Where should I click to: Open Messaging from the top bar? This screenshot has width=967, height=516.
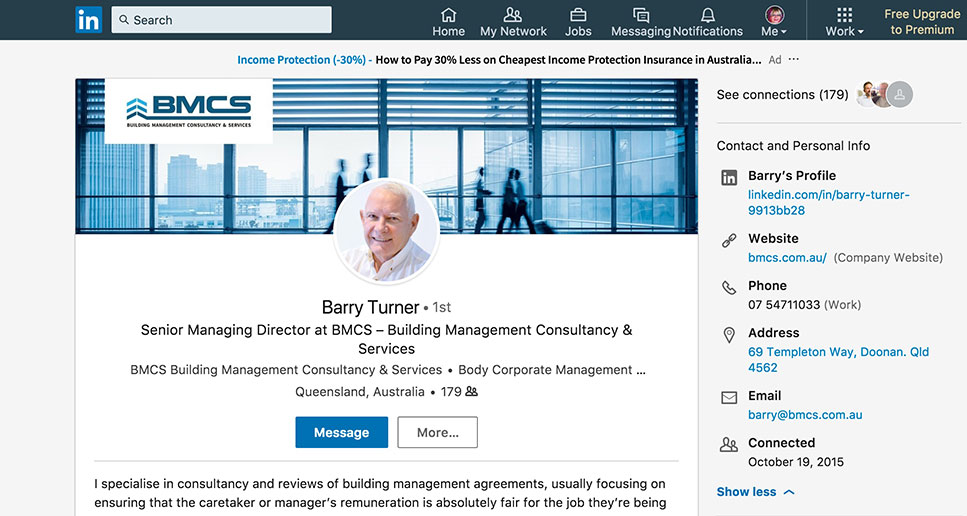click(641, 22)
